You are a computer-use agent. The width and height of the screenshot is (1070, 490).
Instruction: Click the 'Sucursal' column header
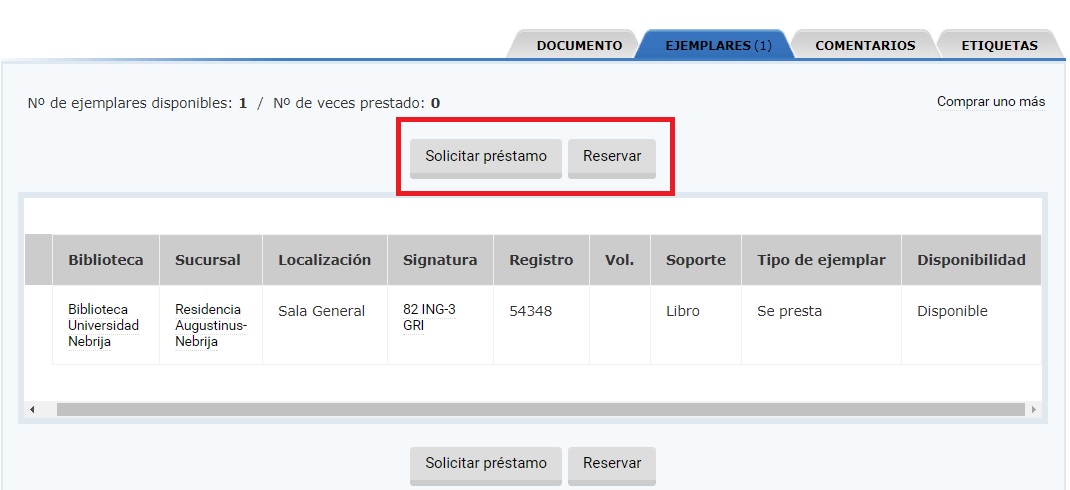tap(208, 260)
